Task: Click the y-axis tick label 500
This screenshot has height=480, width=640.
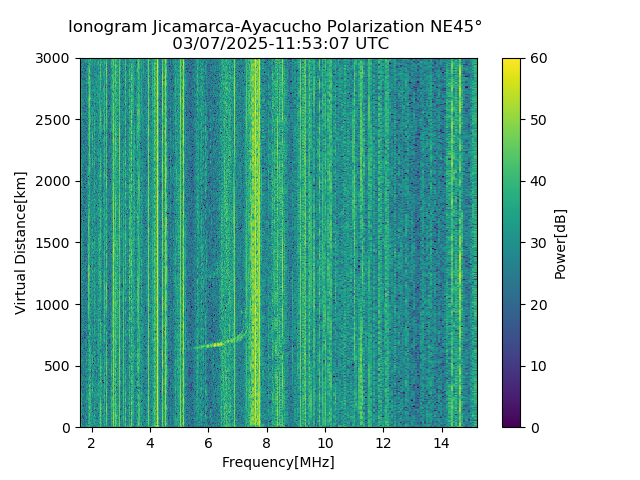Action: 57,366
